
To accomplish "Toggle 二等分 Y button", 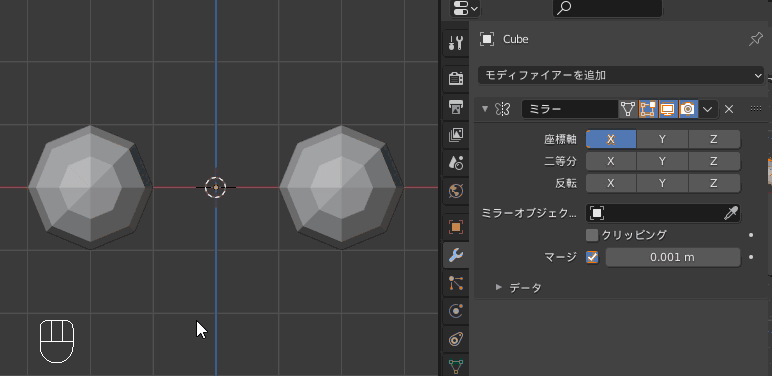I will (x=662, y=161).
